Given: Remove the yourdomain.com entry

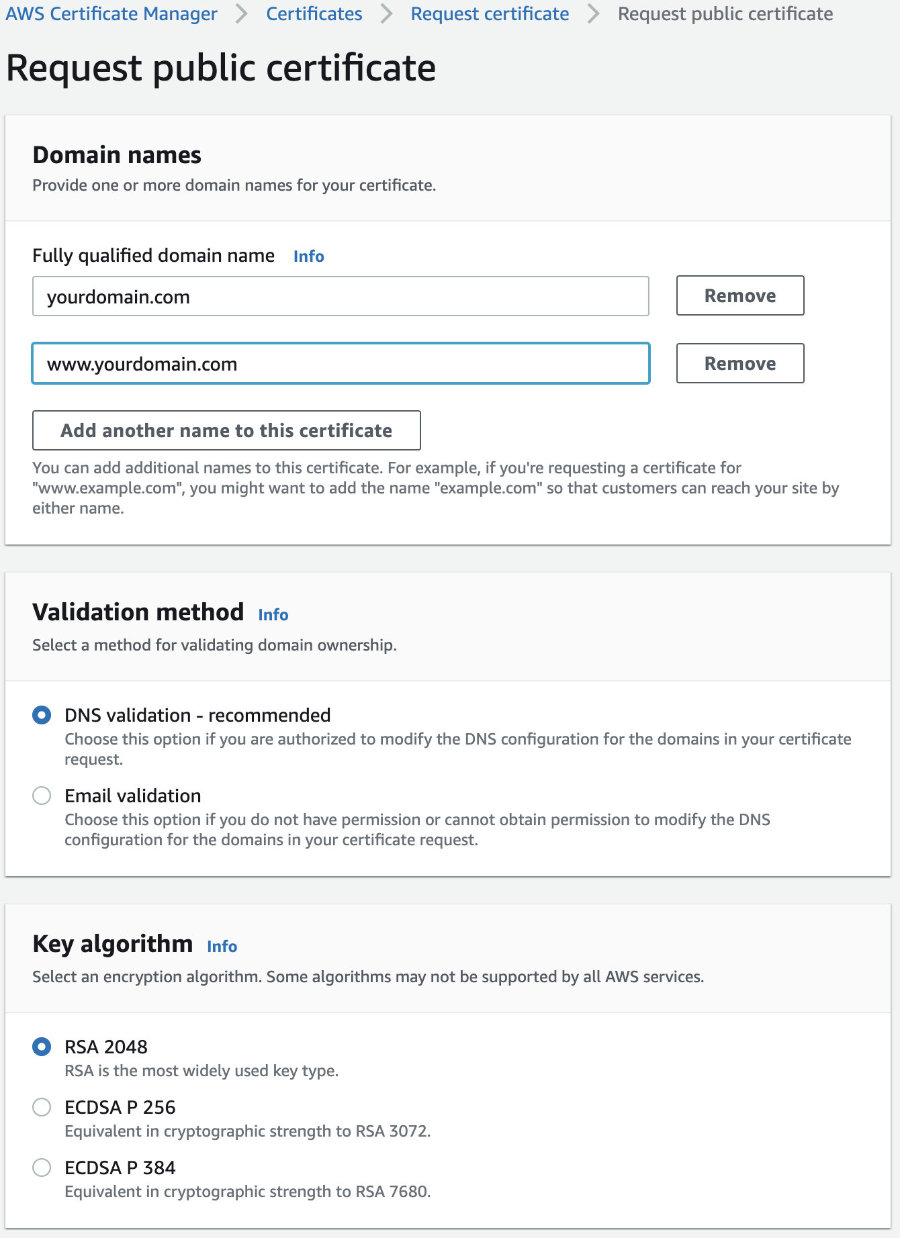Looking at the screenshot, I should [x=740, y=296].
